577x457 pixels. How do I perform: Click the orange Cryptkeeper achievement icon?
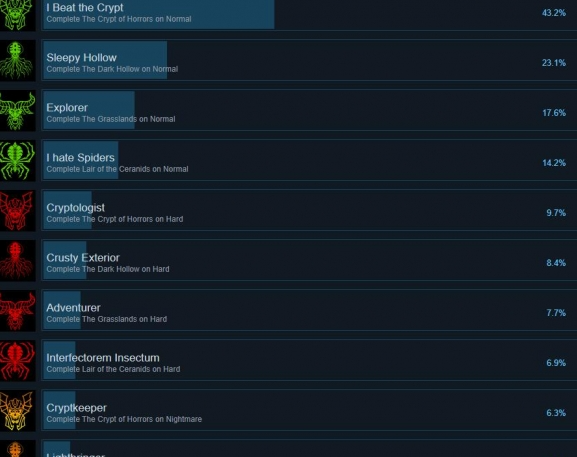17,411
